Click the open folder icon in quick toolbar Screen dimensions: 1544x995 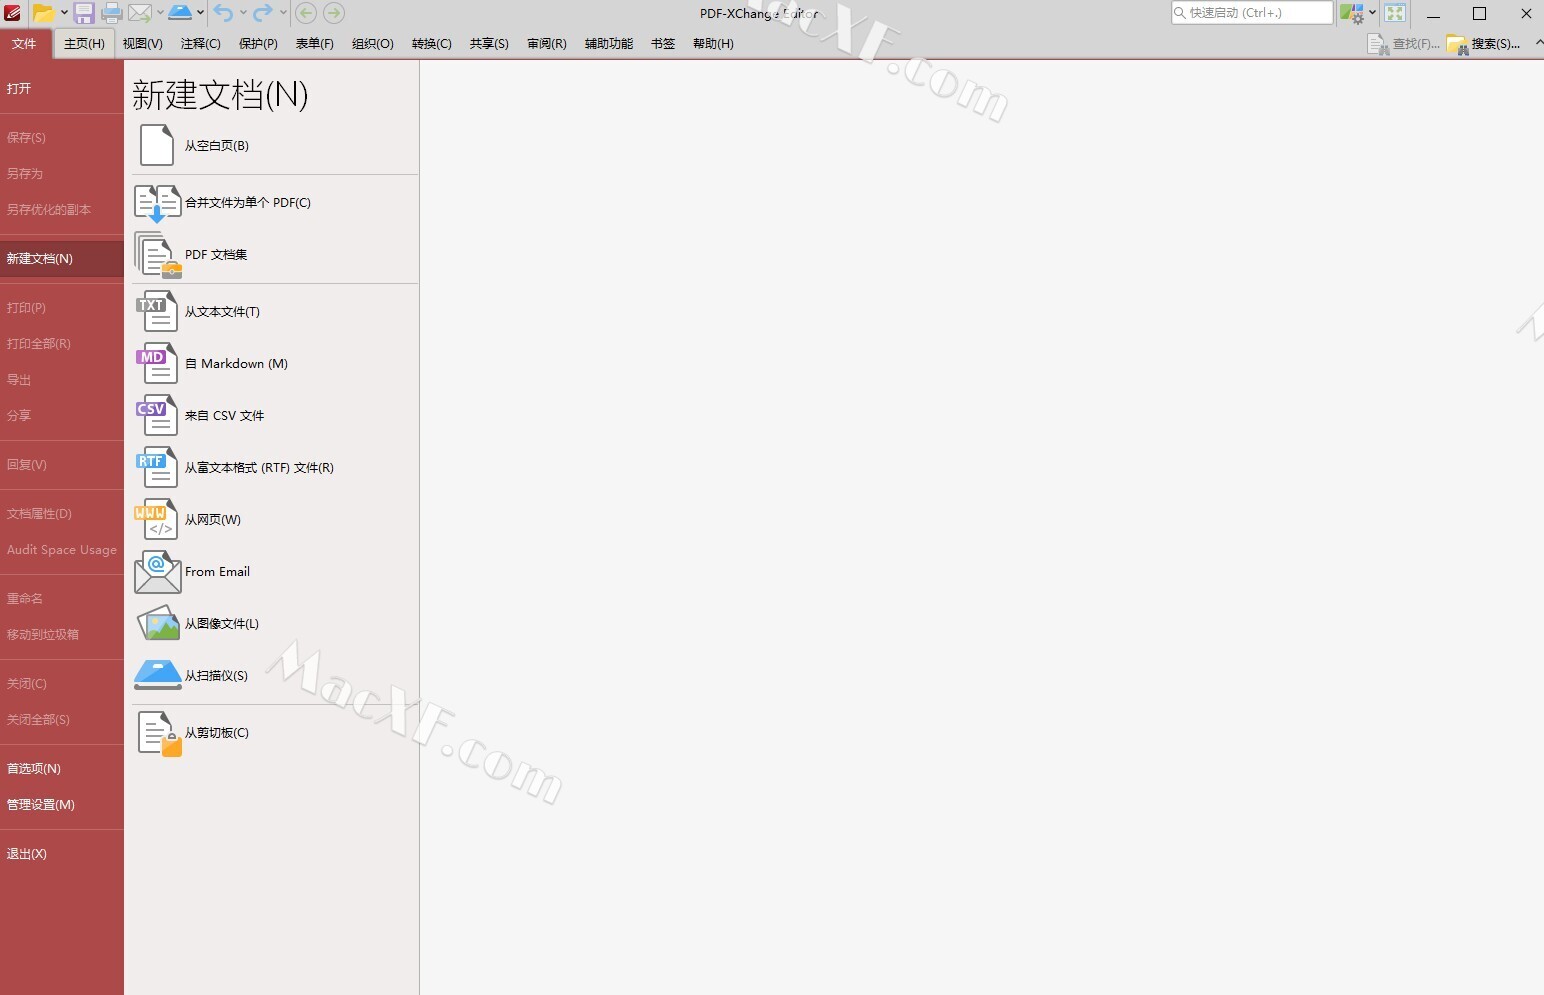(x=43, y=13)
